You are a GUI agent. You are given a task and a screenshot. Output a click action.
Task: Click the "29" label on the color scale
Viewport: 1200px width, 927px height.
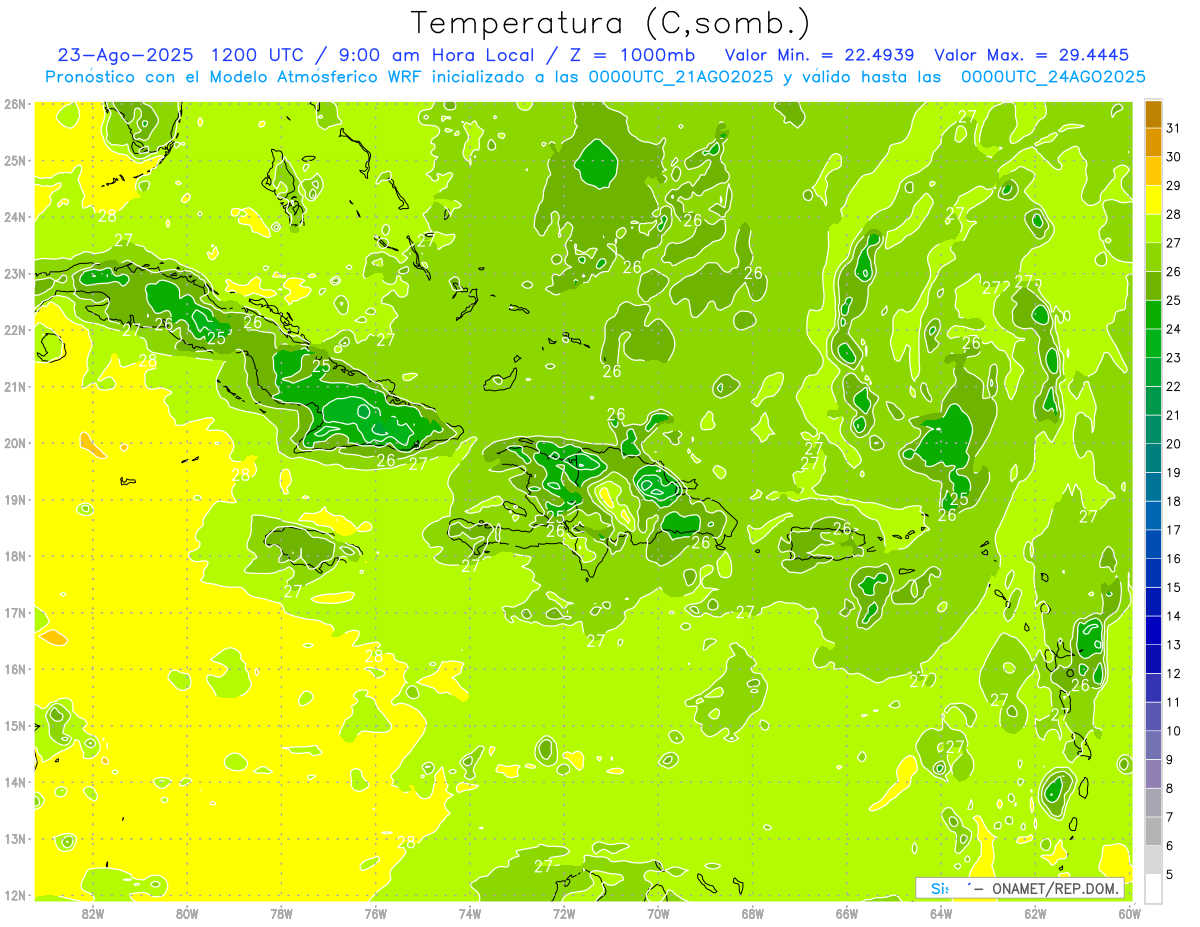tap(1173, 186)
